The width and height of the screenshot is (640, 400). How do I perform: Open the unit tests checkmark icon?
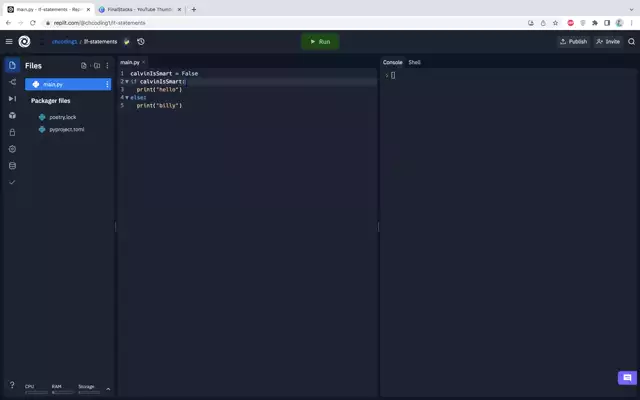tap(12, 182)
